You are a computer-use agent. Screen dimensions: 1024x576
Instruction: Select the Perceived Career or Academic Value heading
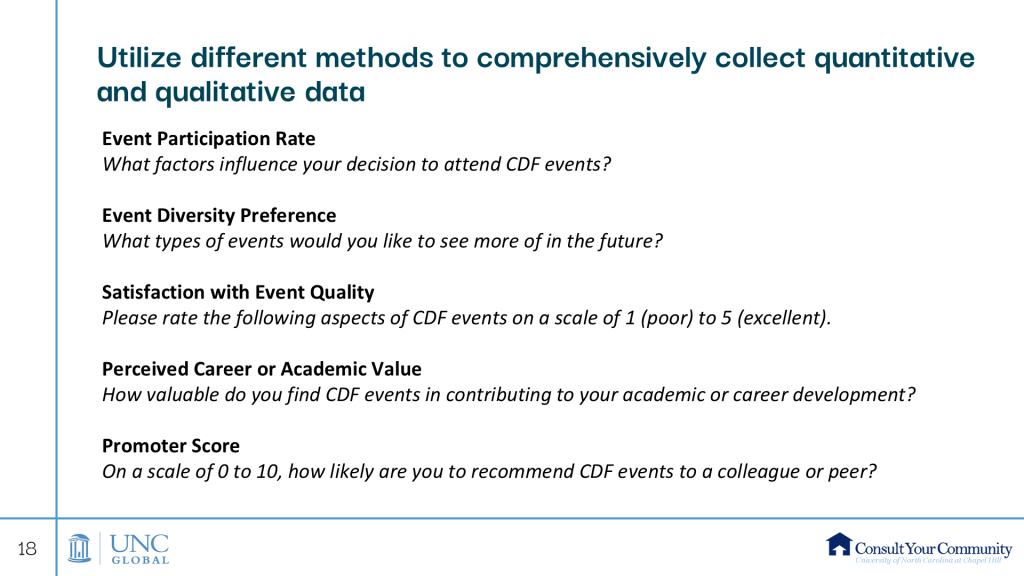pyautogui.click(x=262, y=369)
